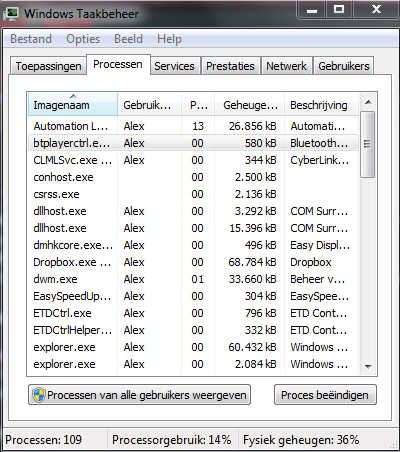Click the Proces beëindigen button
Screen dimensions: 400x452
325,395
